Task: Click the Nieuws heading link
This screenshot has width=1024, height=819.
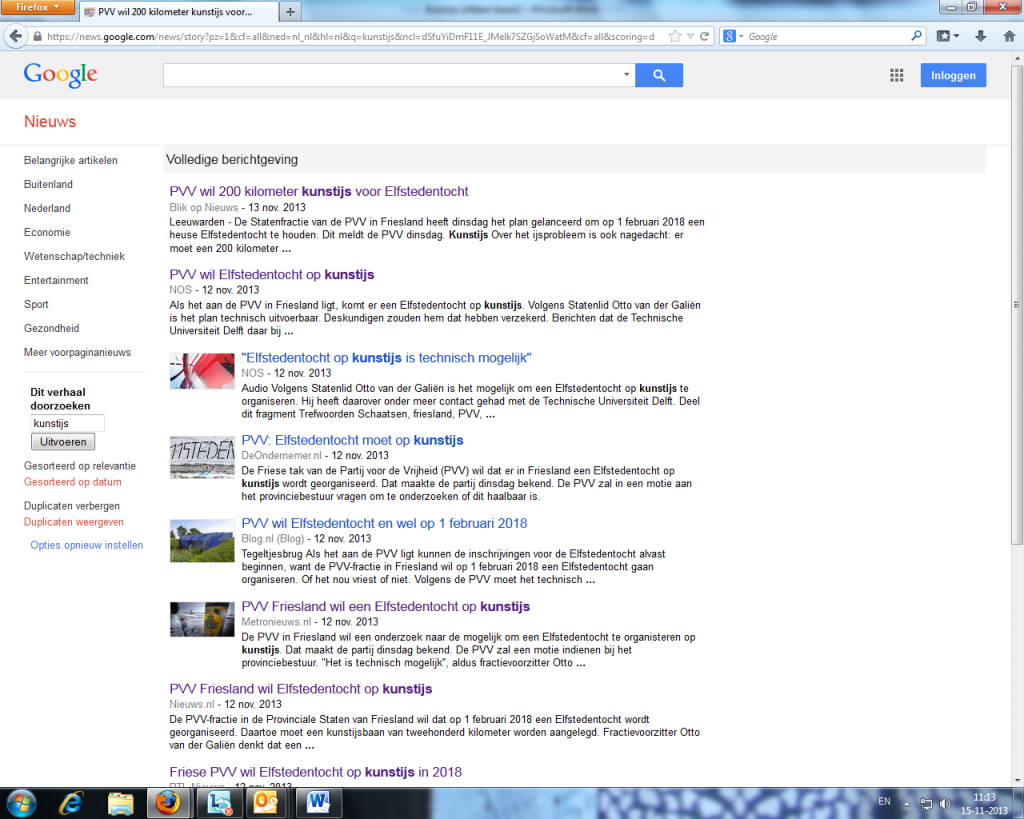Action: click(50, 121)
